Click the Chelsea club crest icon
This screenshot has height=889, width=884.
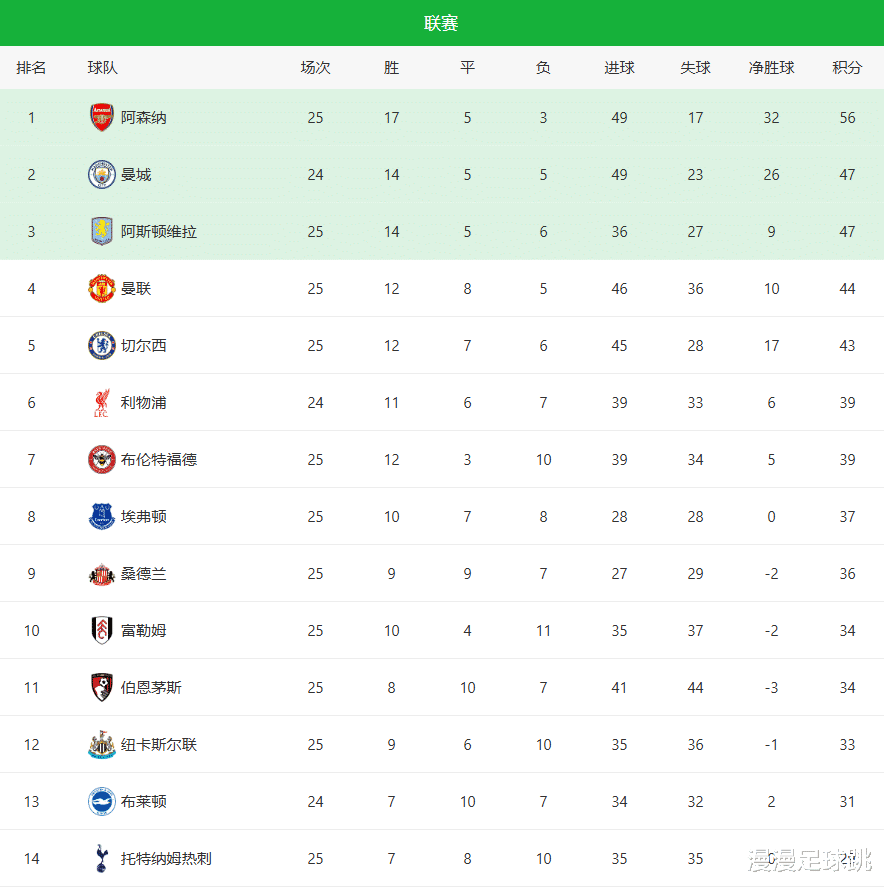pos(102,346)
